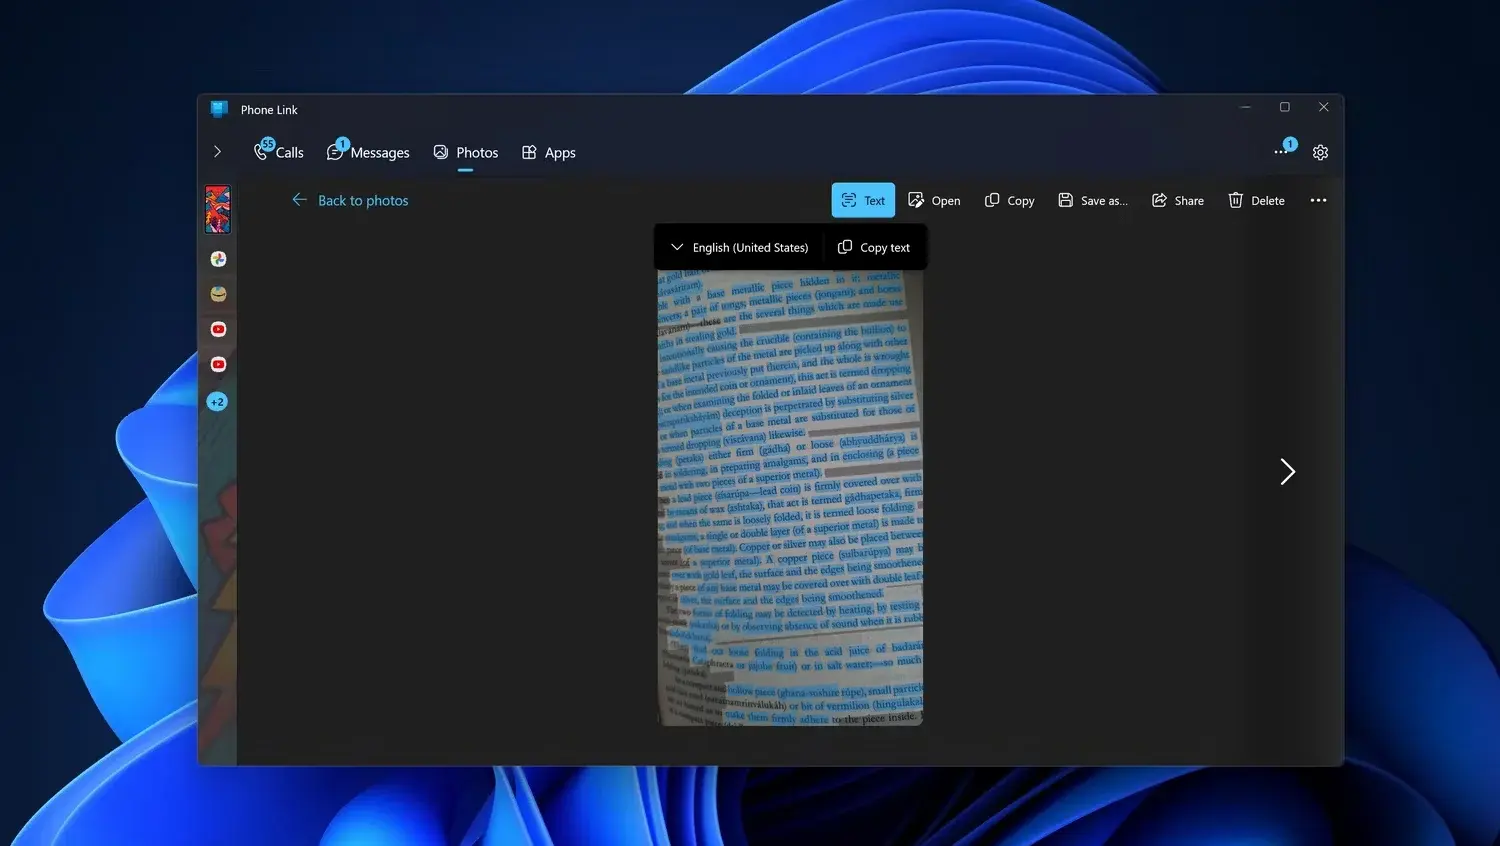This screenshot has height=846, width=1500.
Task: Toggle the Text recognition button
Action: [863, 200]
